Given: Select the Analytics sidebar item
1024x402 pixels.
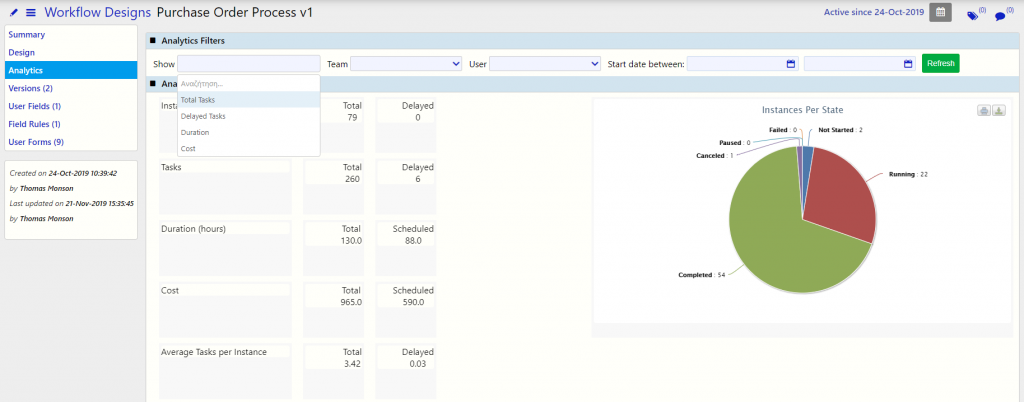Looking at the screenshot, I should (71, 70).
